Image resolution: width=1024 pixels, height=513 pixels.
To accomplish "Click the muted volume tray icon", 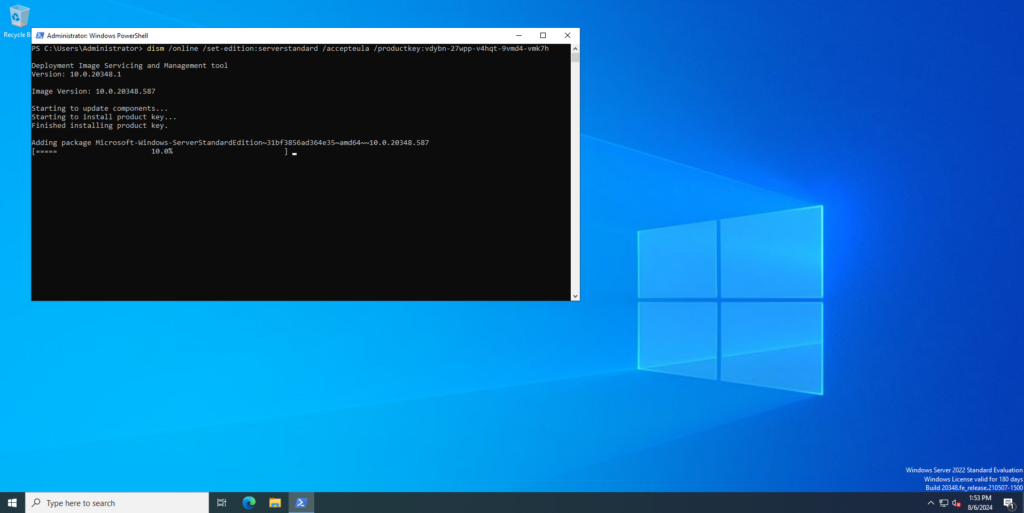I will coord(957,503).
